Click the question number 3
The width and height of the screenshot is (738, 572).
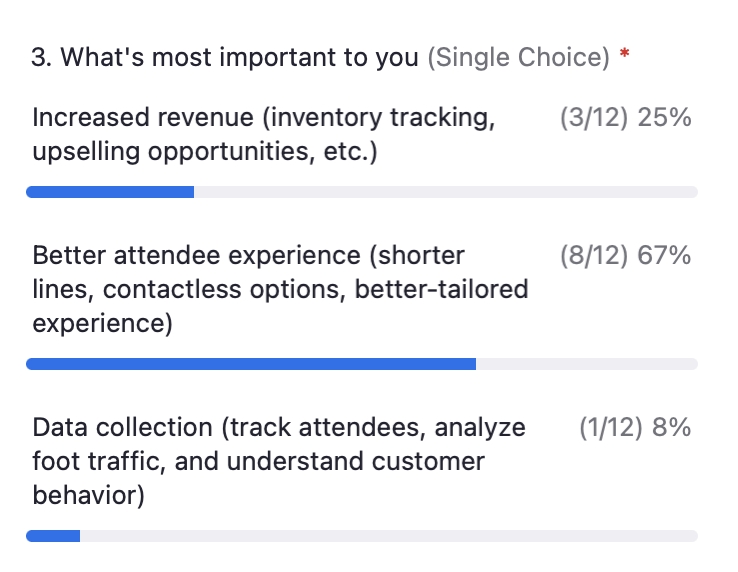pyautogui.click(x=41, y=57)
